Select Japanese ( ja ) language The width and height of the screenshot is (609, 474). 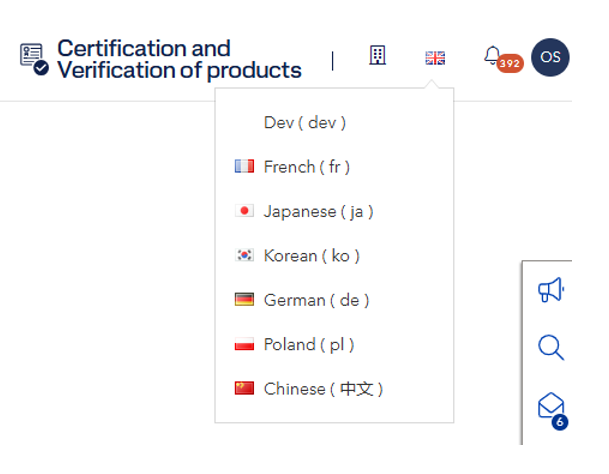click(318, 211)
